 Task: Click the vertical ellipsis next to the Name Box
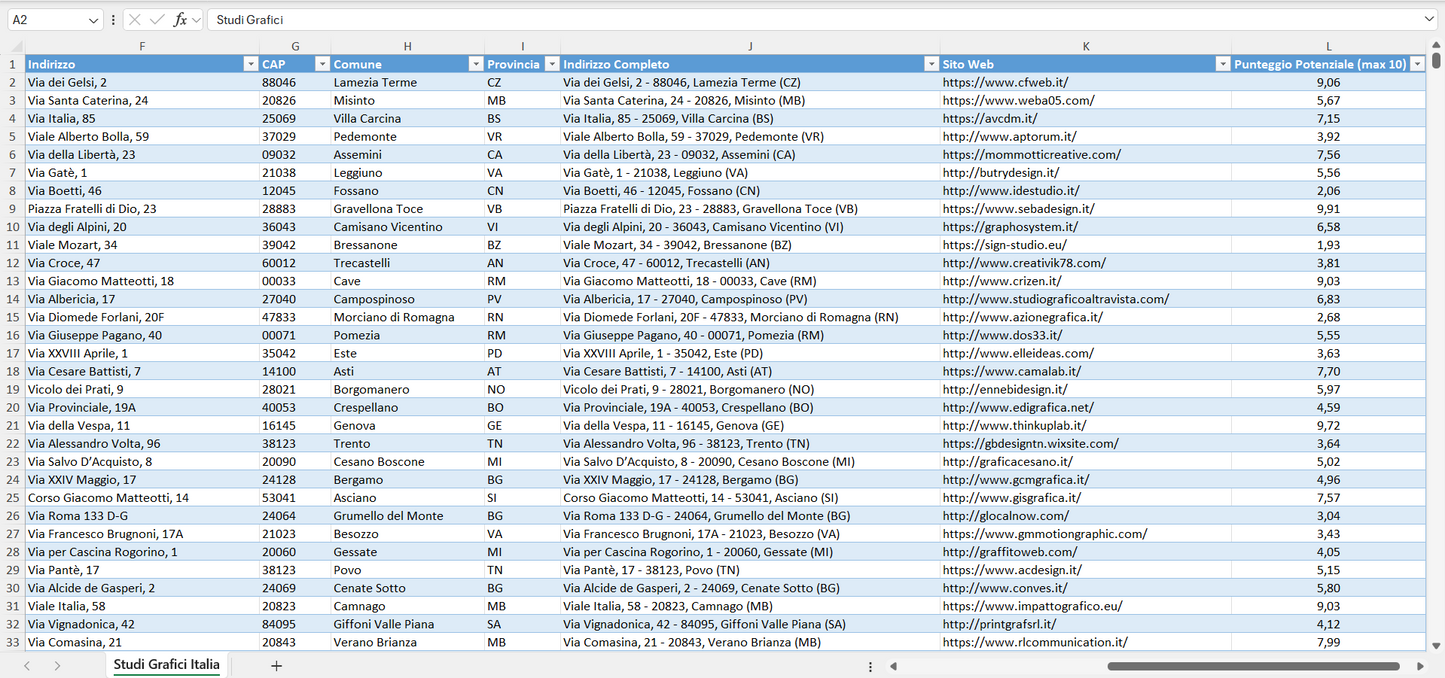[113, 19]
